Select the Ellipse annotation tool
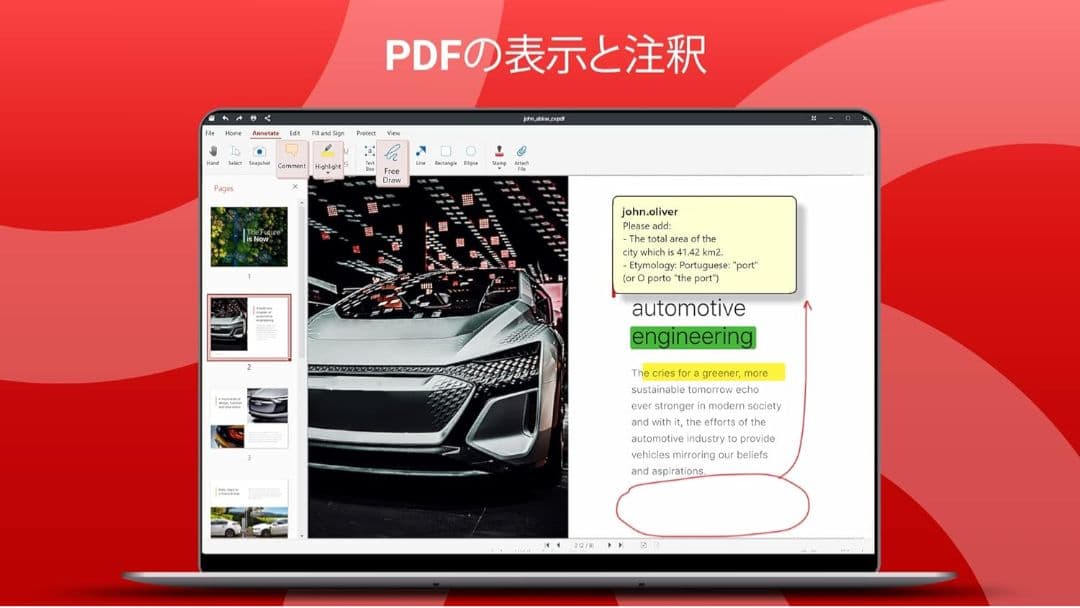Image resolution: width=1080 pixels, height=608 pixels. [470, 150]
